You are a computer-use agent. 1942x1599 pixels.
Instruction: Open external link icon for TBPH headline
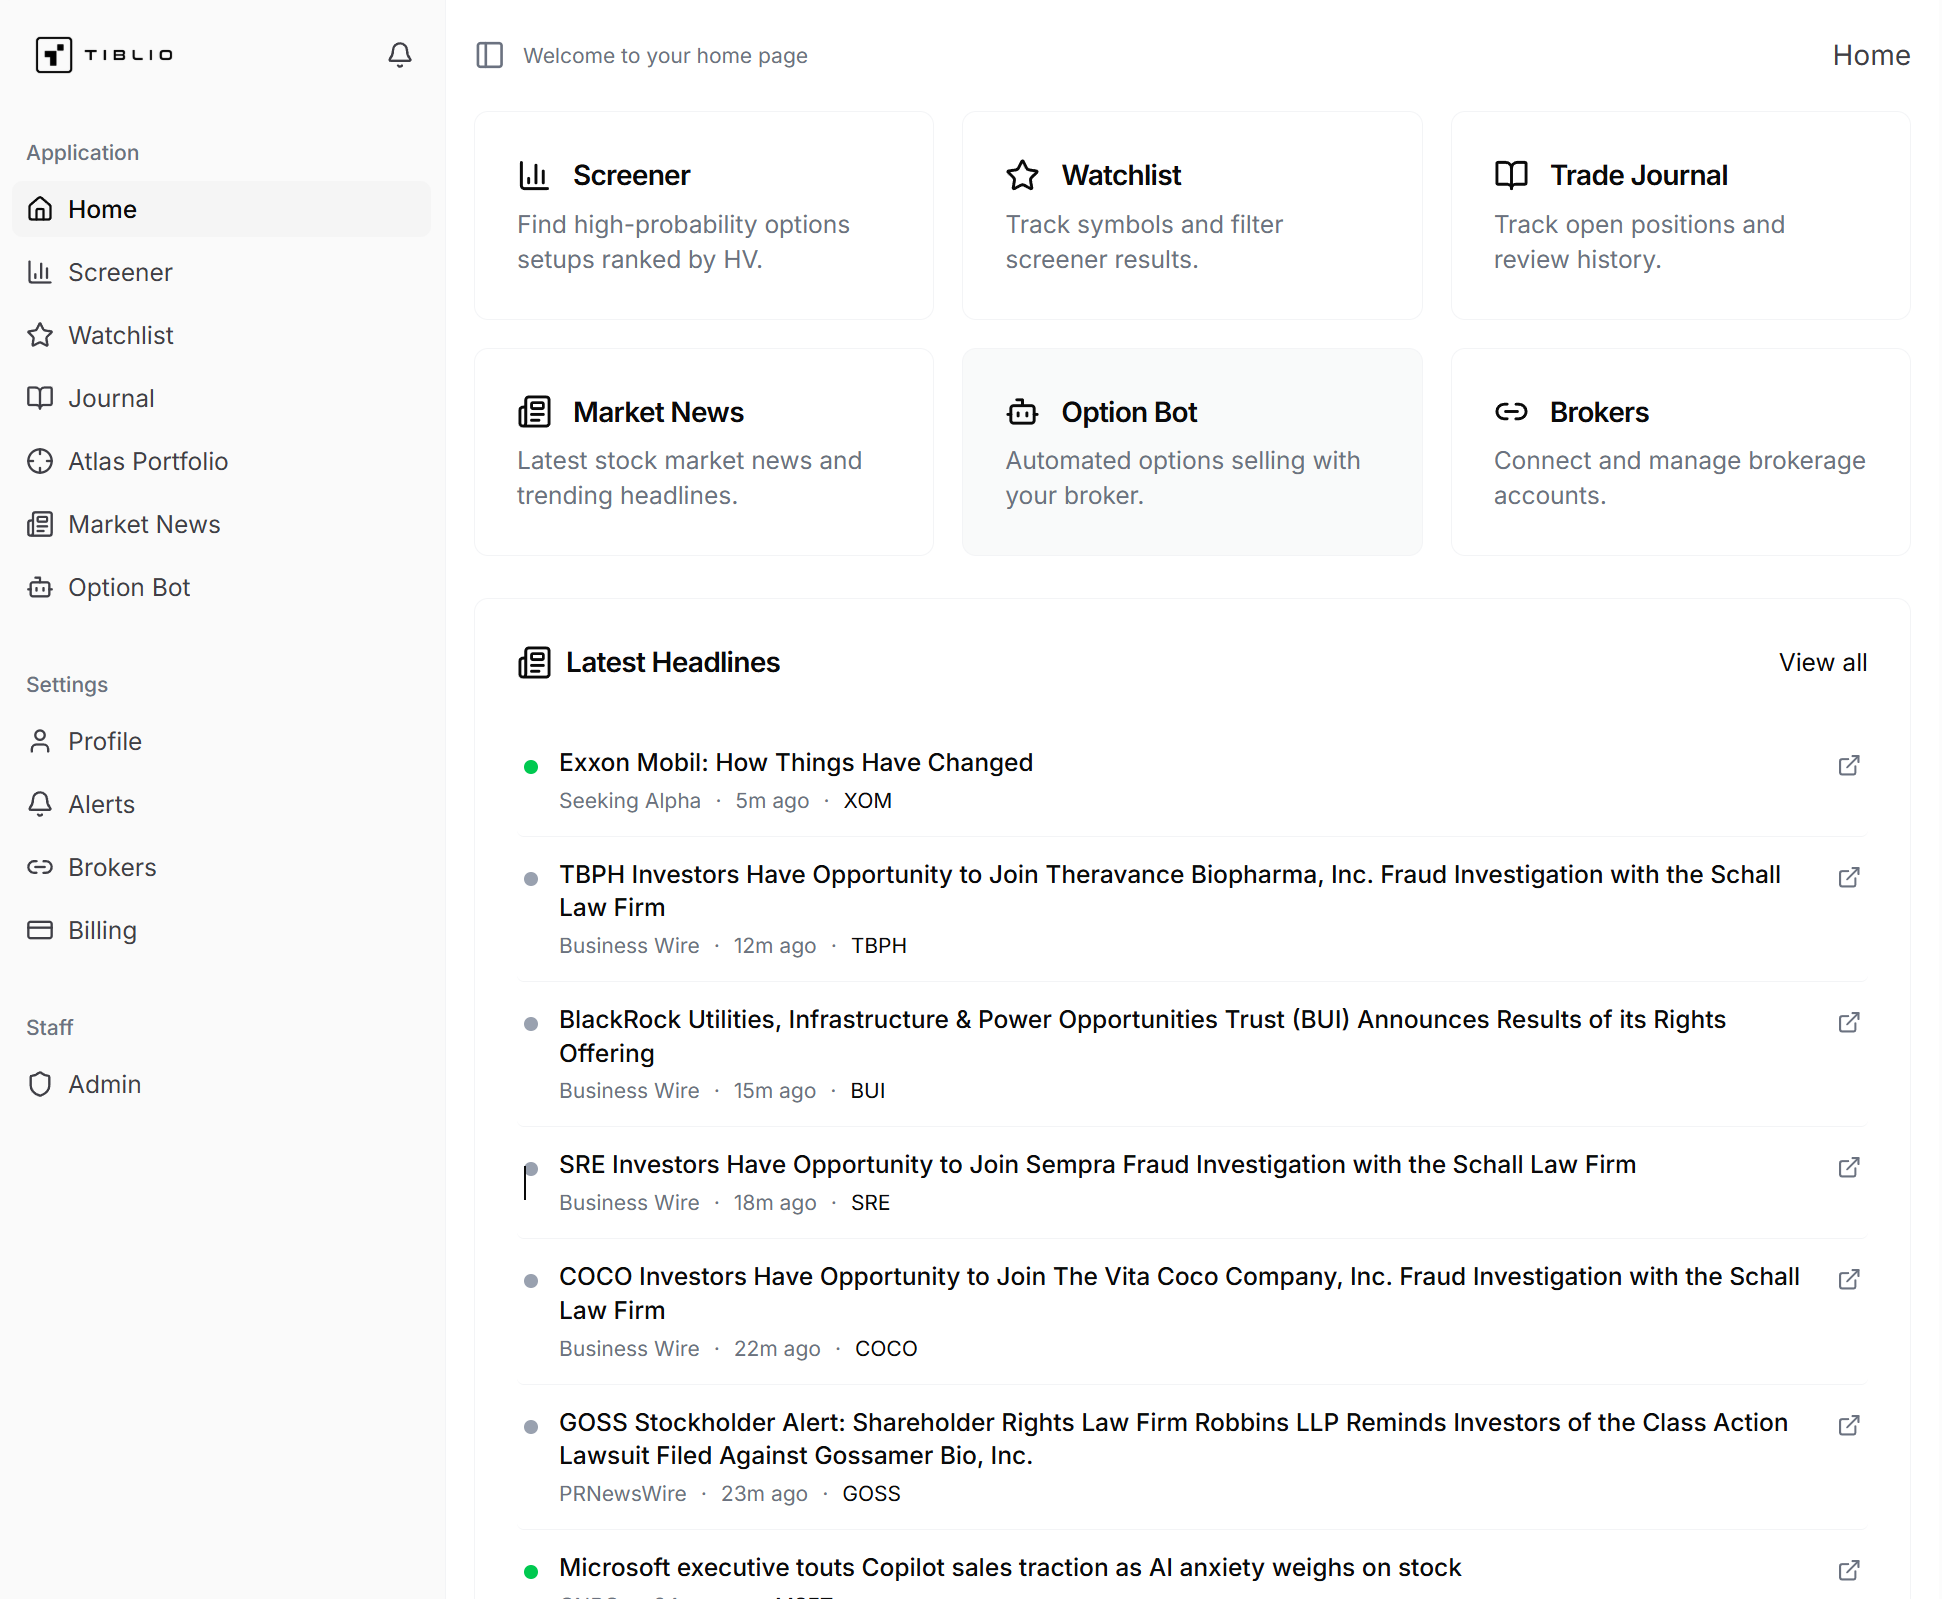tap(1848, 877)
